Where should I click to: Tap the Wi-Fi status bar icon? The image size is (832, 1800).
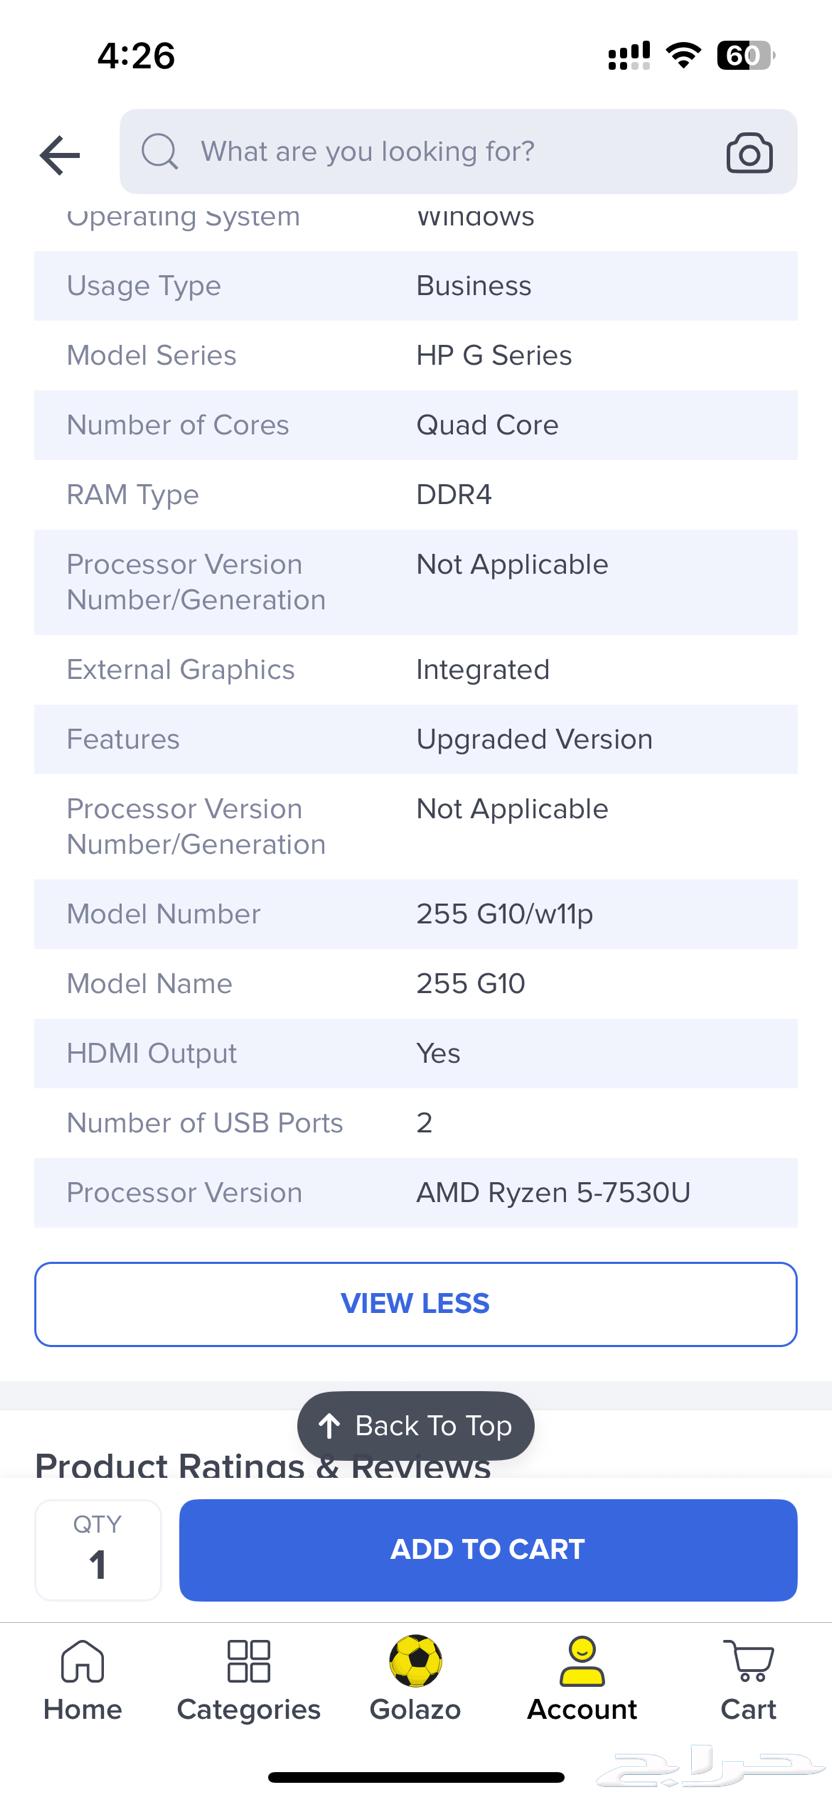(683, 55)
